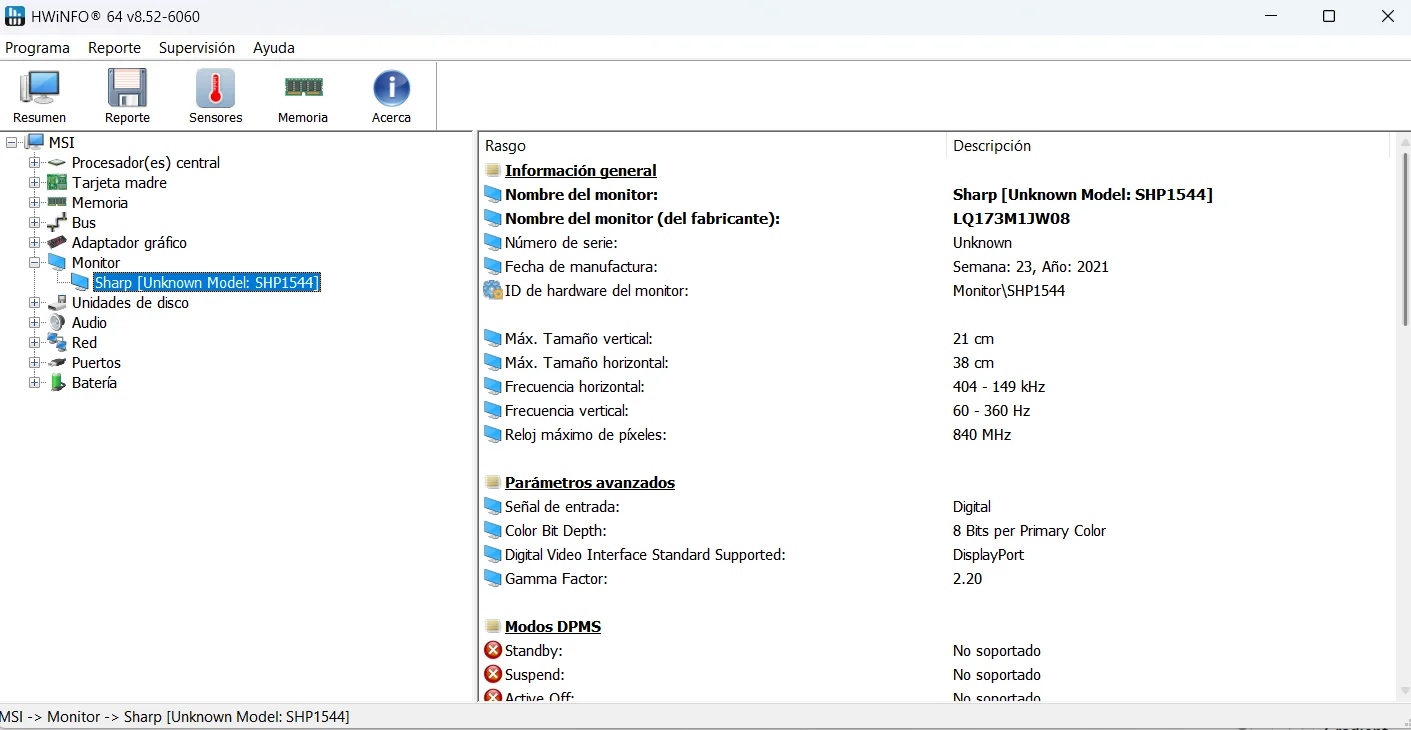The width and height of the screenshot is (1411, 730).
Task: Click the folder icon beside Parámetros avanzados
Action: tap(493, 482)
